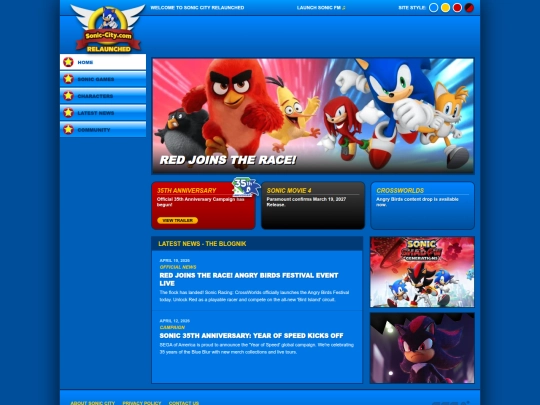Viewport: 540px width, 405px height.
Task: Click the 35th anniversary badge icon
Action: coord(246,187)
